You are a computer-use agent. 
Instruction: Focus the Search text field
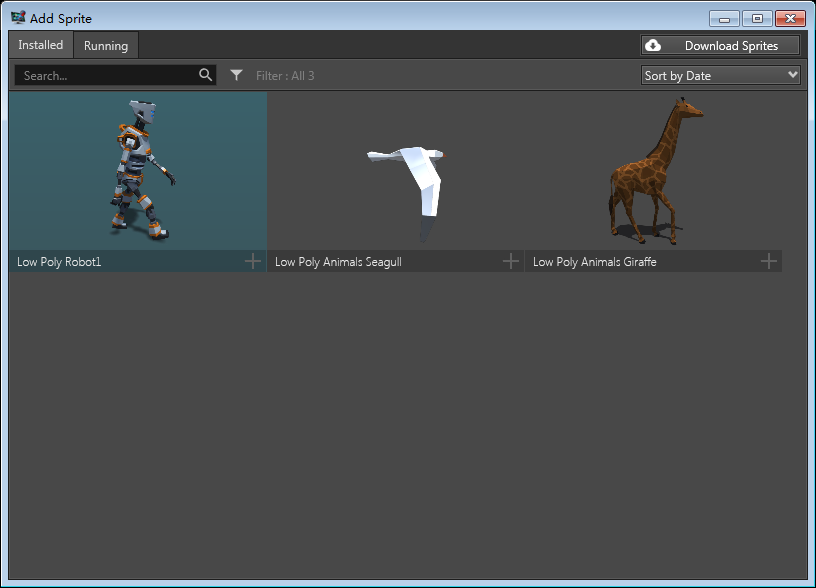click(105, 75)
